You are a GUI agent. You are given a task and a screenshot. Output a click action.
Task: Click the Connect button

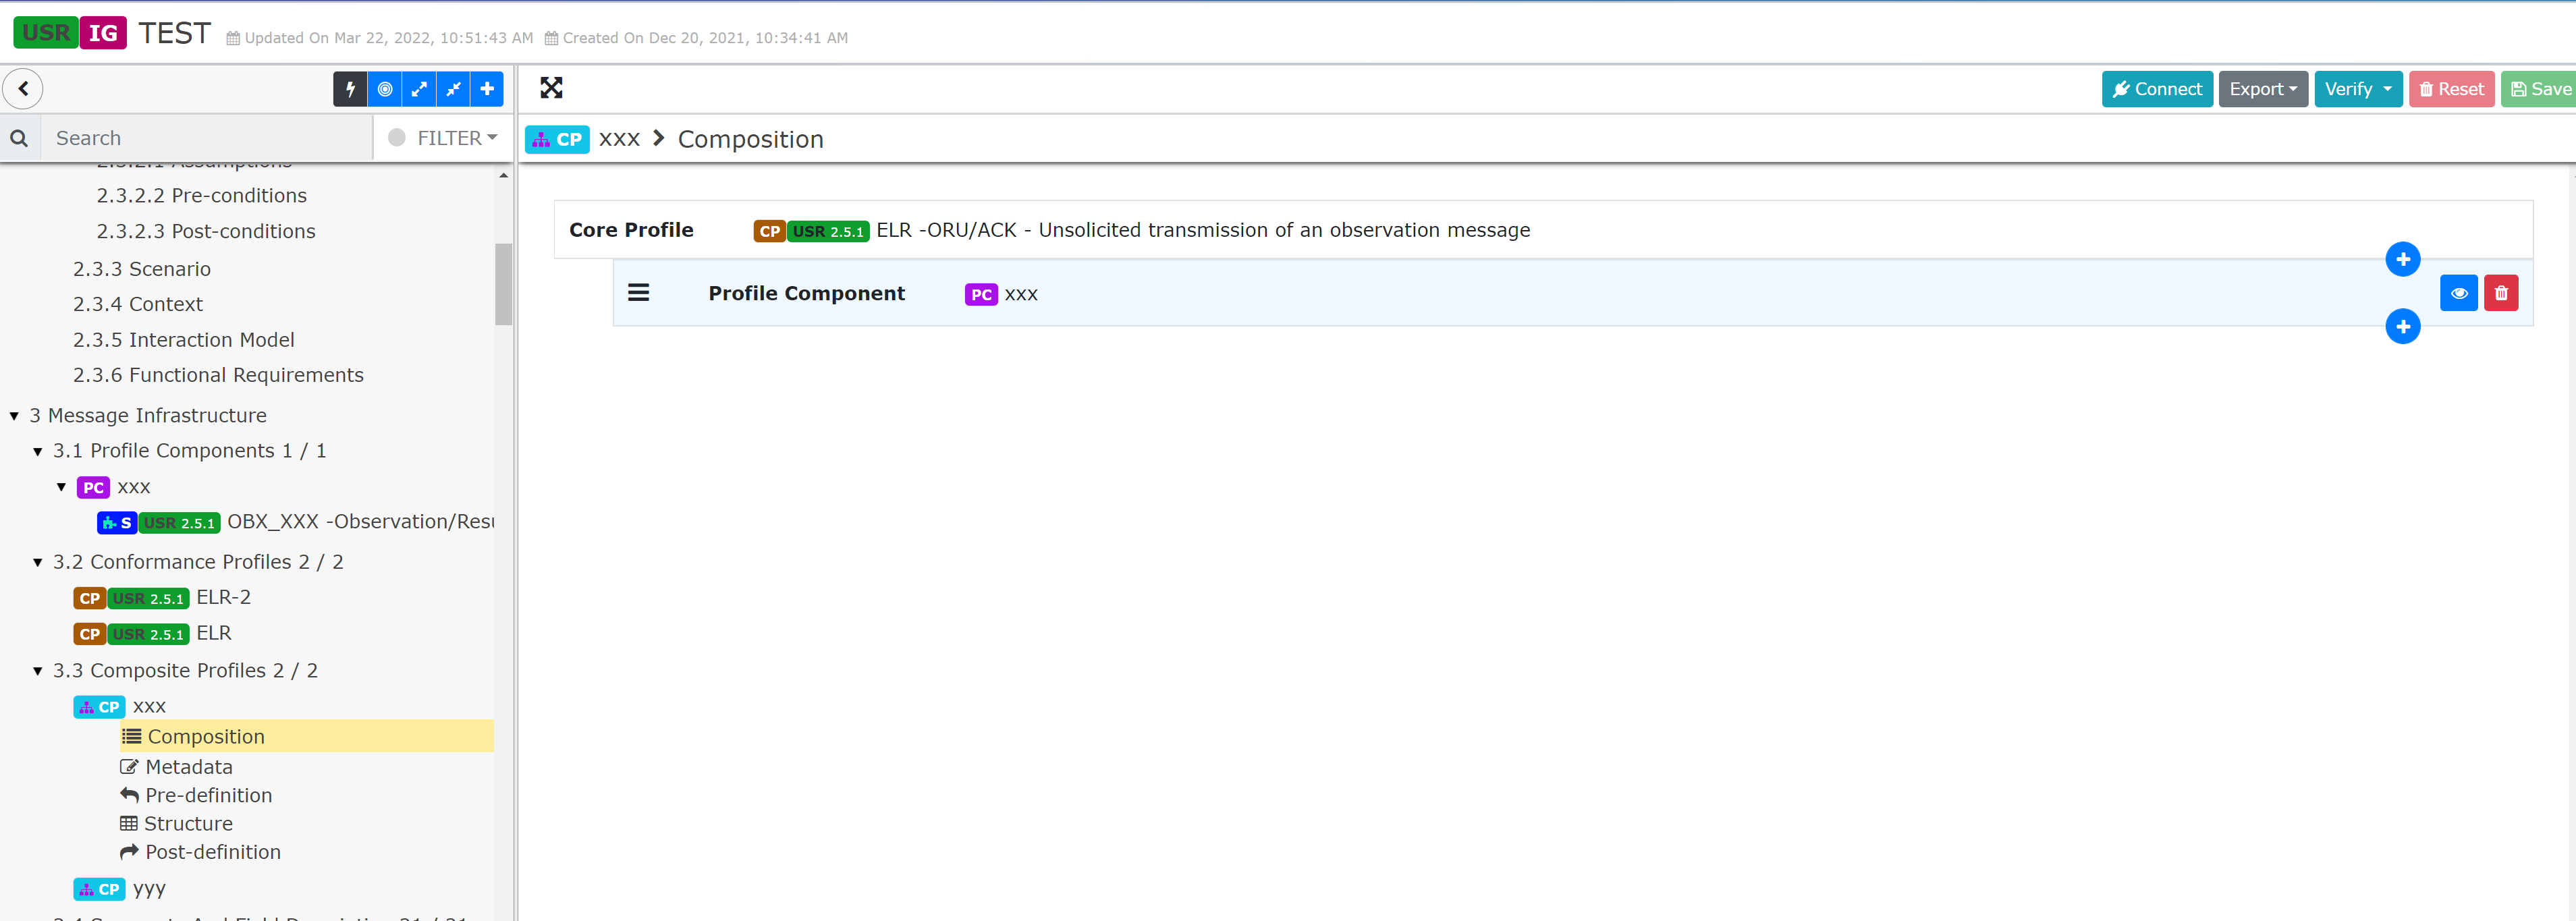[x=2157, y=88]
